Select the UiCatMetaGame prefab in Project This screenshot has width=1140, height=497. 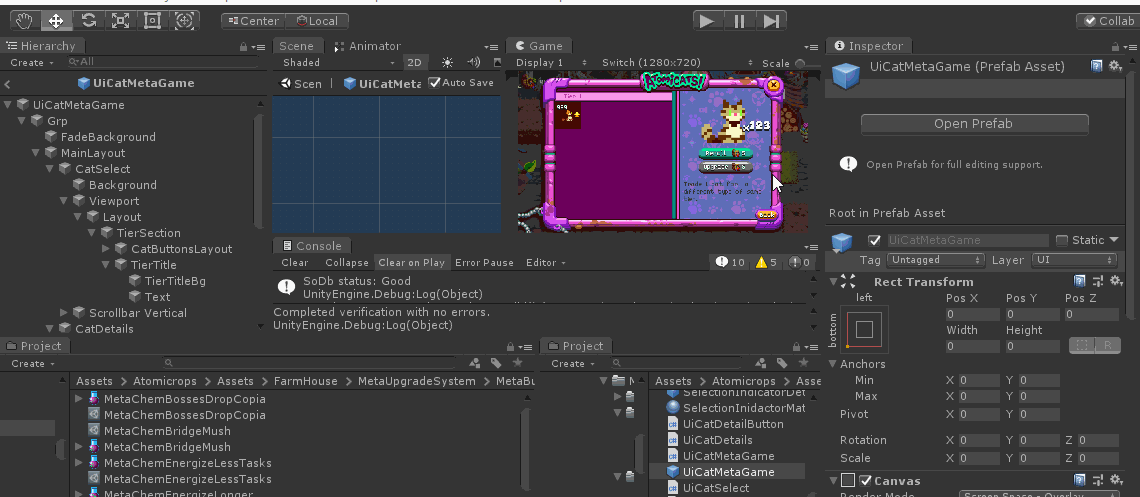coord(728,472)
